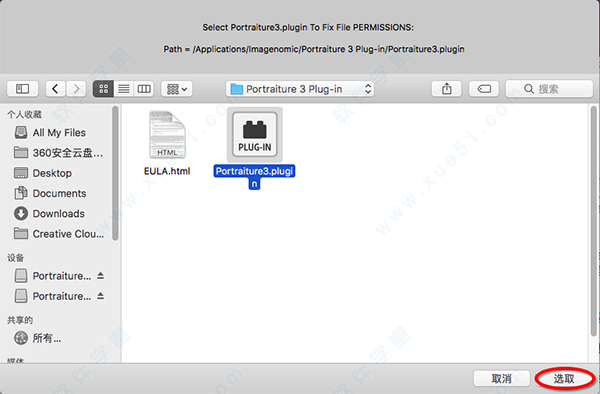Image resolution: width=600 pixels, height=394 pixels.
Task: Click the 个人收藏 section header
Action: point(24,114)
